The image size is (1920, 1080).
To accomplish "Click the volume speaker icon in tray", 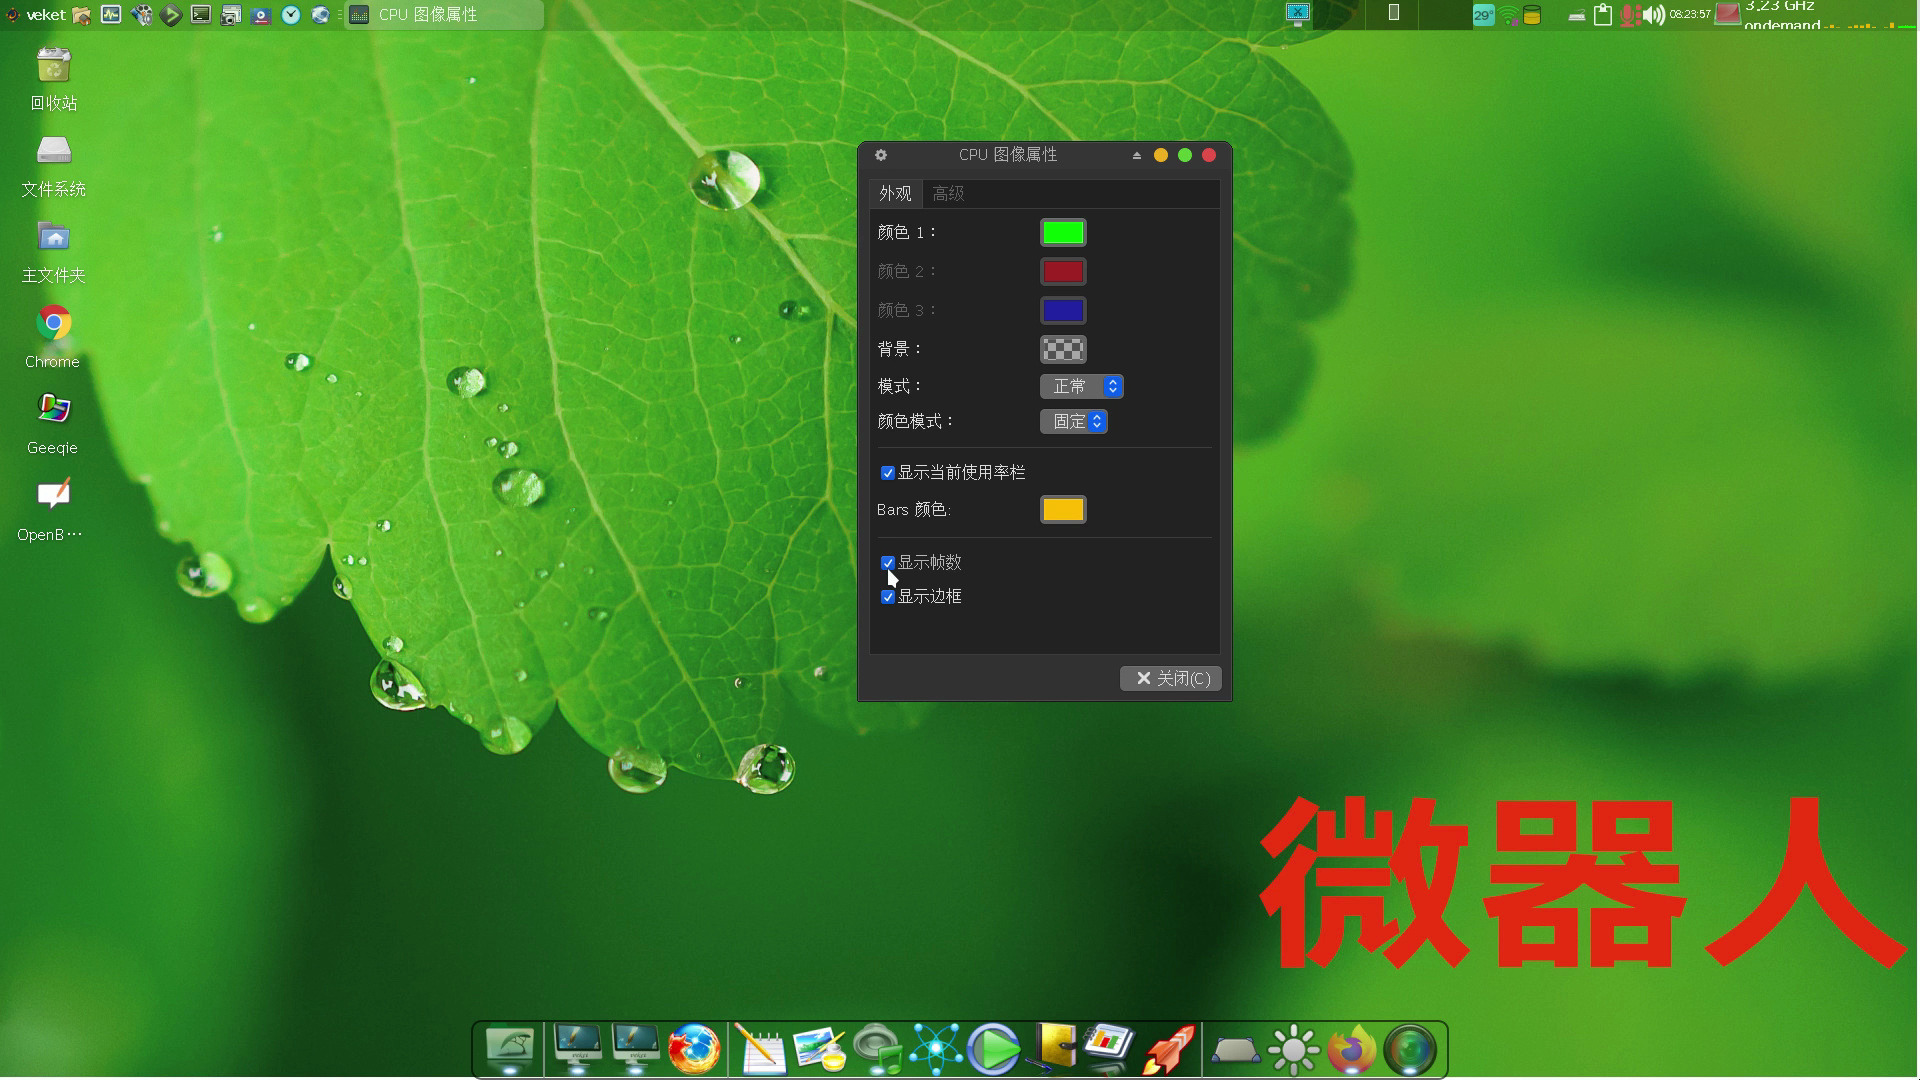I will tap(1654, 14).
